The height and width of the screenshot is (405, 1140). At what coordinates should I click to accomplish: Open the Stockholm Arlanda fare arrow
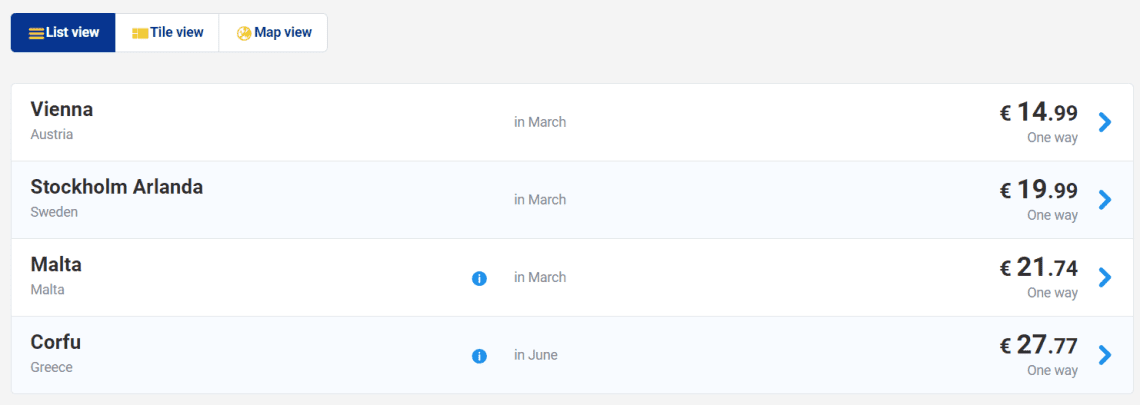[x=1104, y=200]
